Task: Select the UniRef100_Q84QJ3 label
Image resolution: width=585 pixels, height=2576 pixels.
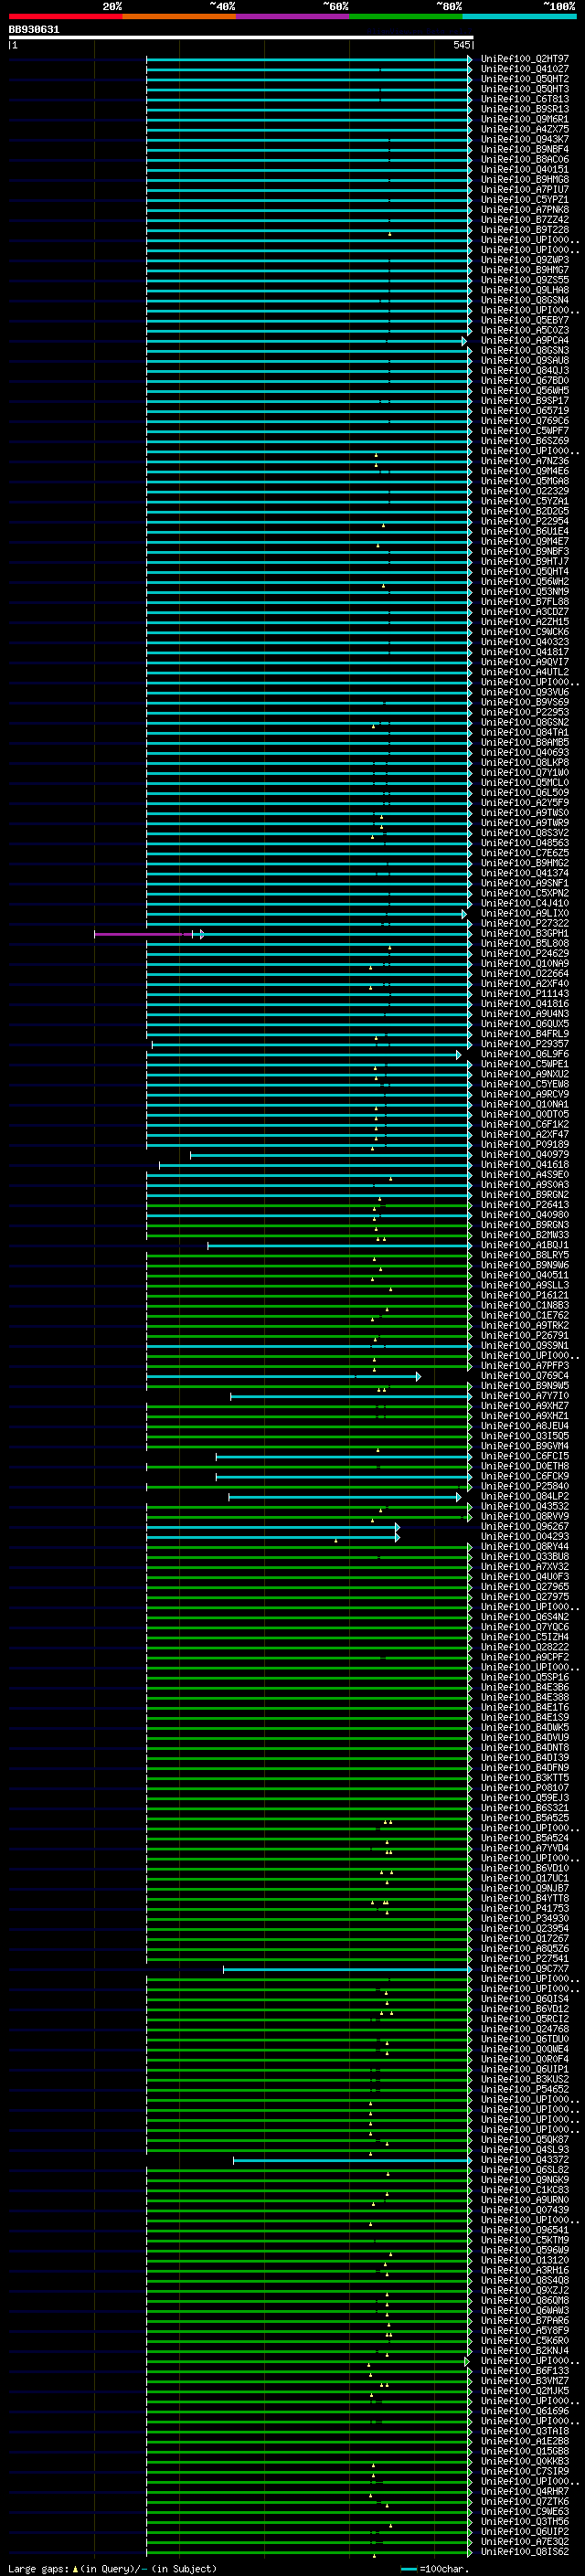Action: (x=525, y=371)
